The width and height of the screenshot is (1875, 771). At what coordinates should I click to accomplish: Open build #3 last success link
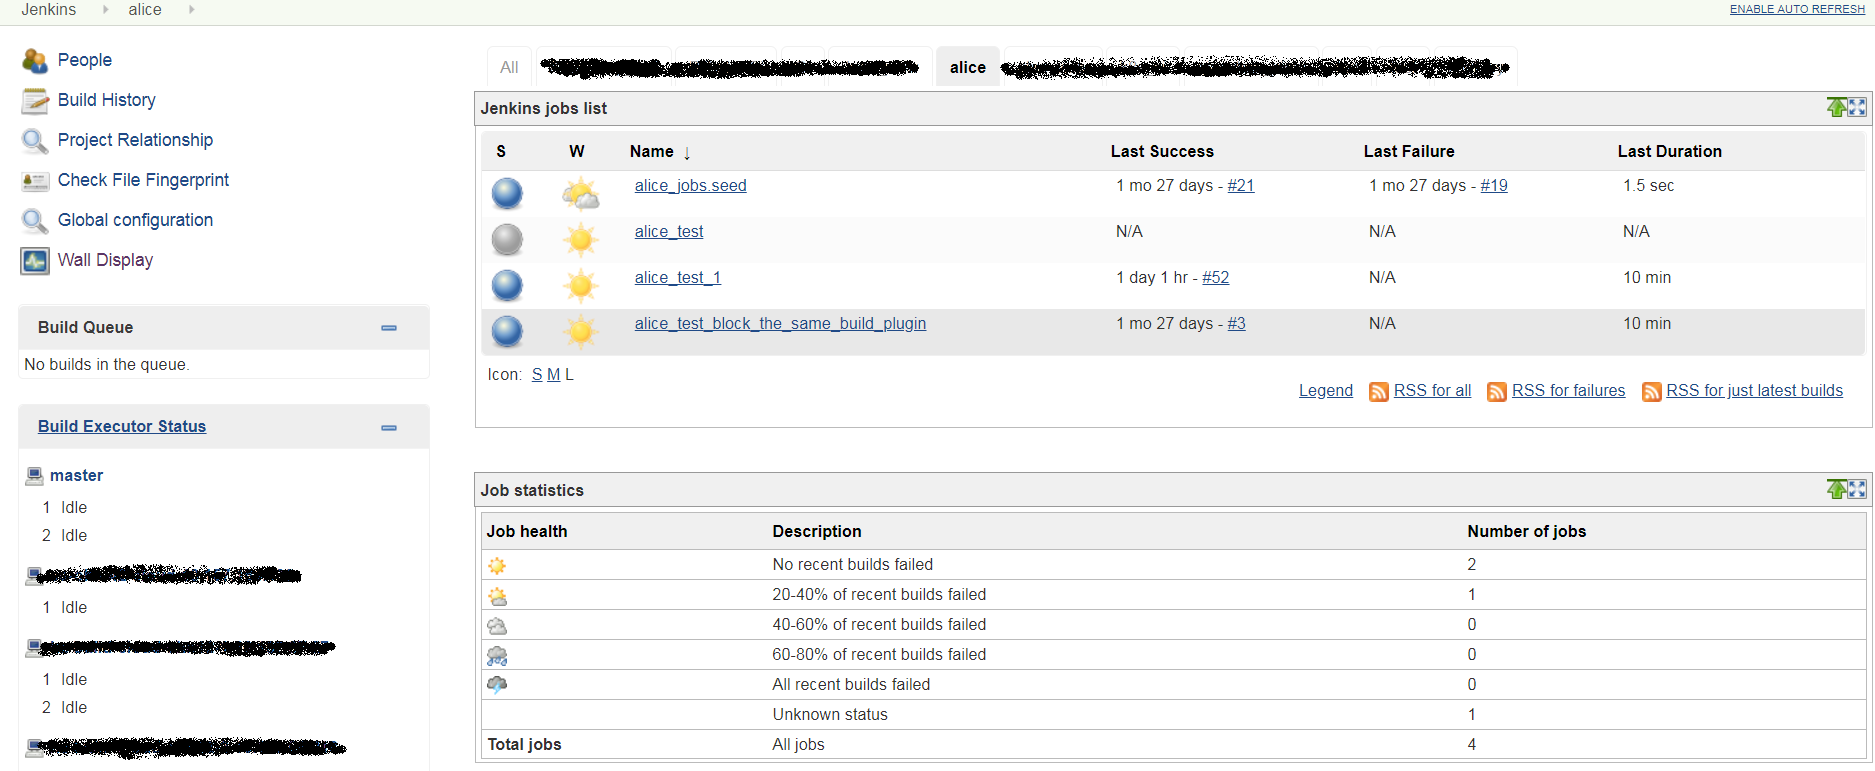click(x=1237, y=324)
